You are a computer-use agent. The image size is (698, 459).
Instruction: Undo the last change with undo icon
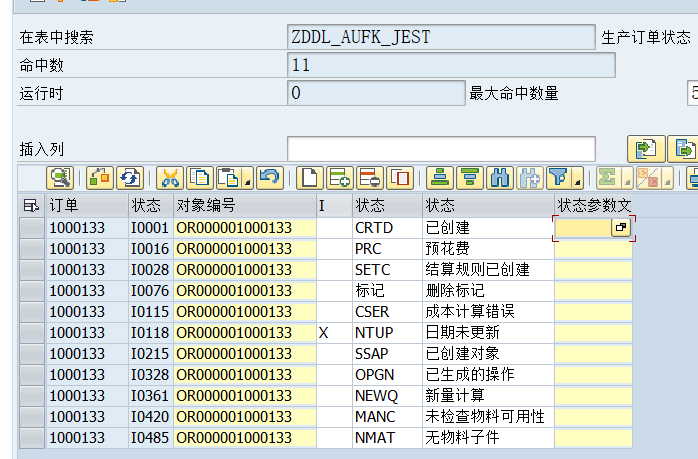270,179
